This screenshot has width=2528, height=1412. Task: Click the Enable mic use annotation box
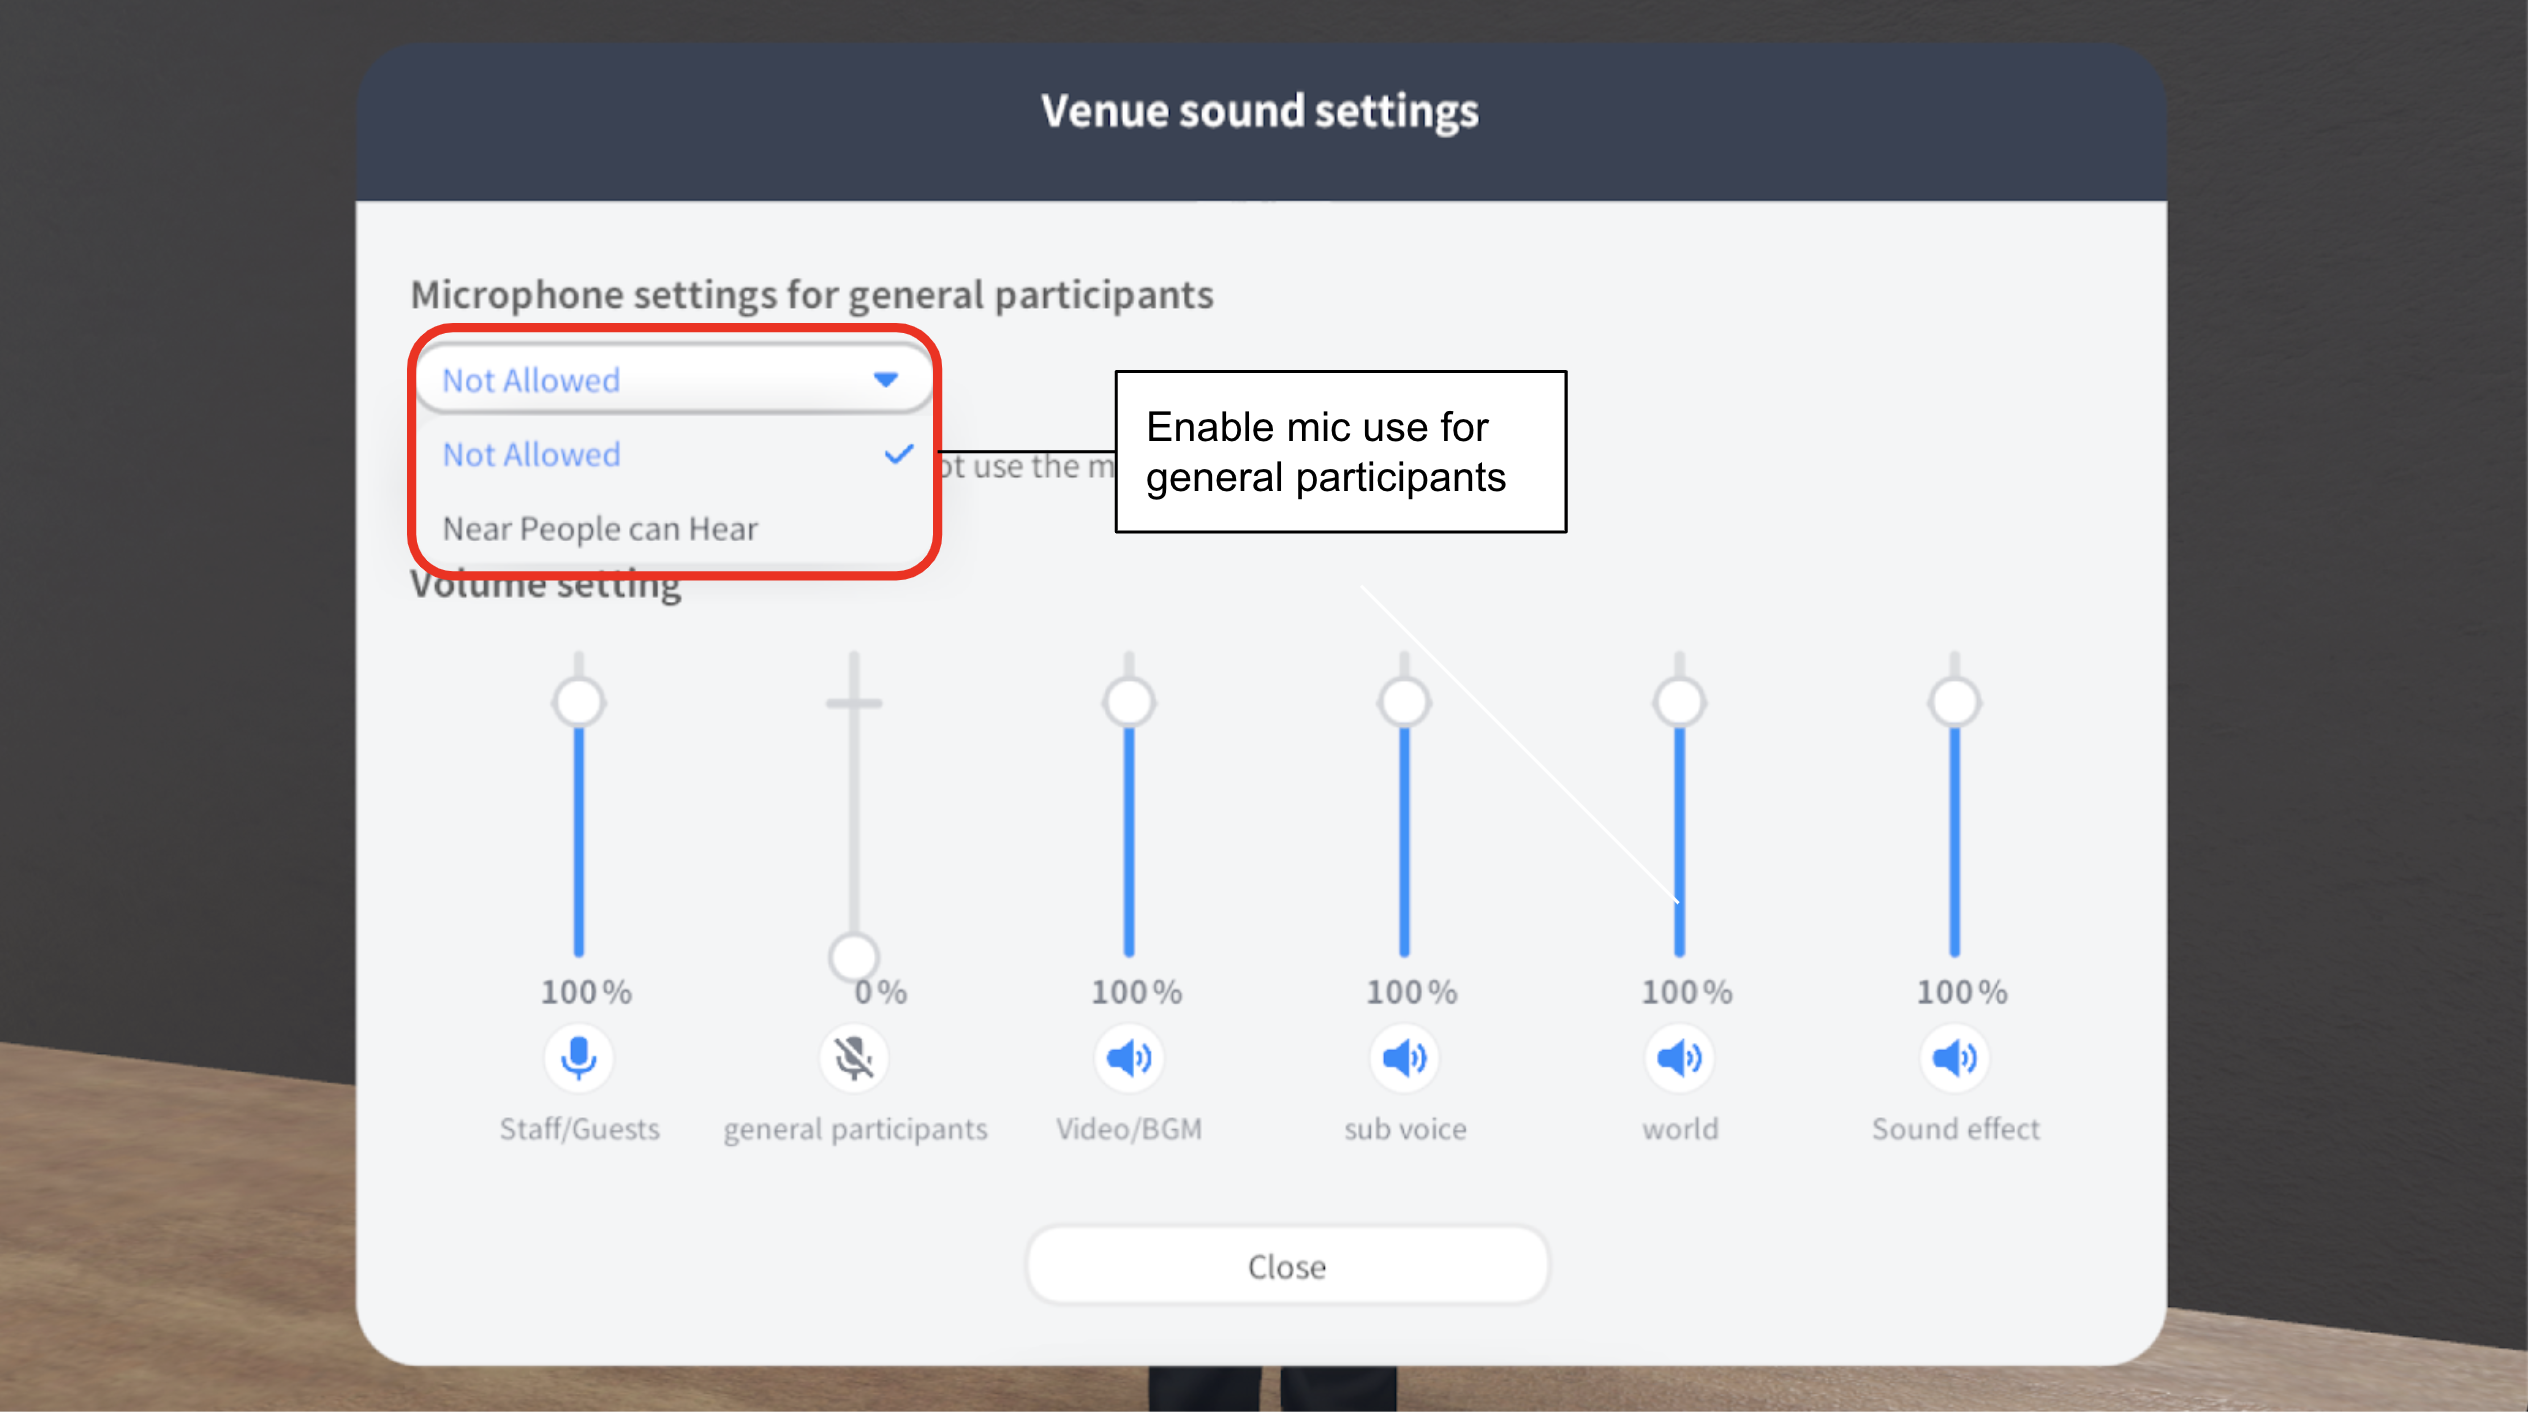pos(1341,452)
